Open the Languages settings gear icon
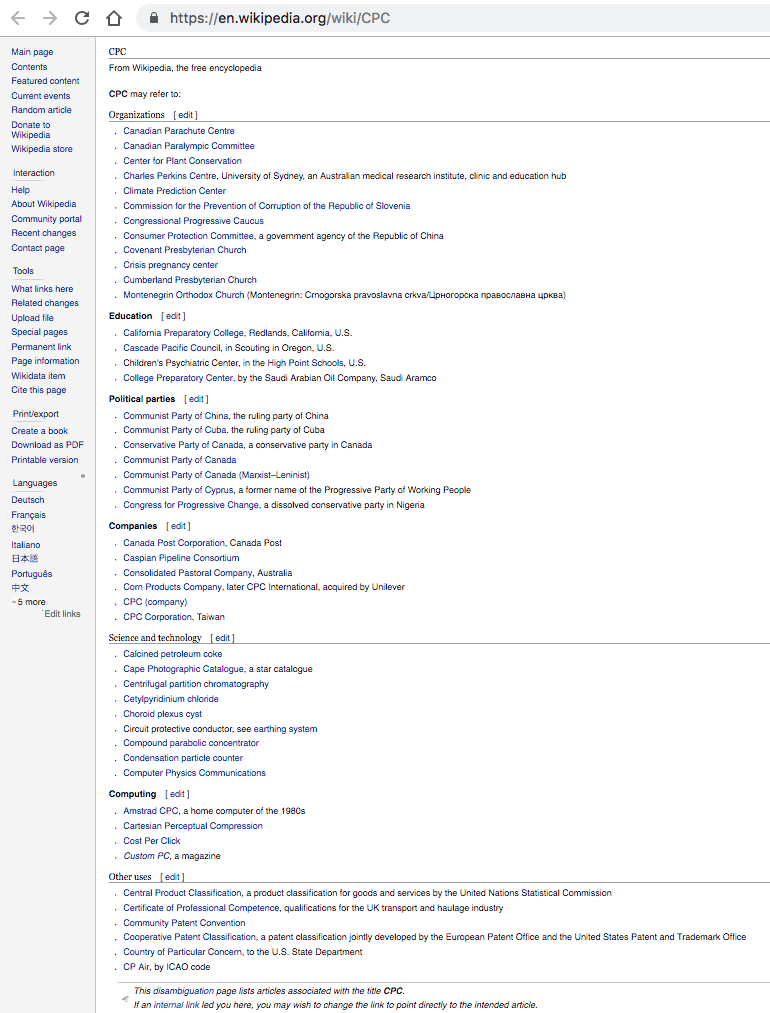 coord(83,476)
